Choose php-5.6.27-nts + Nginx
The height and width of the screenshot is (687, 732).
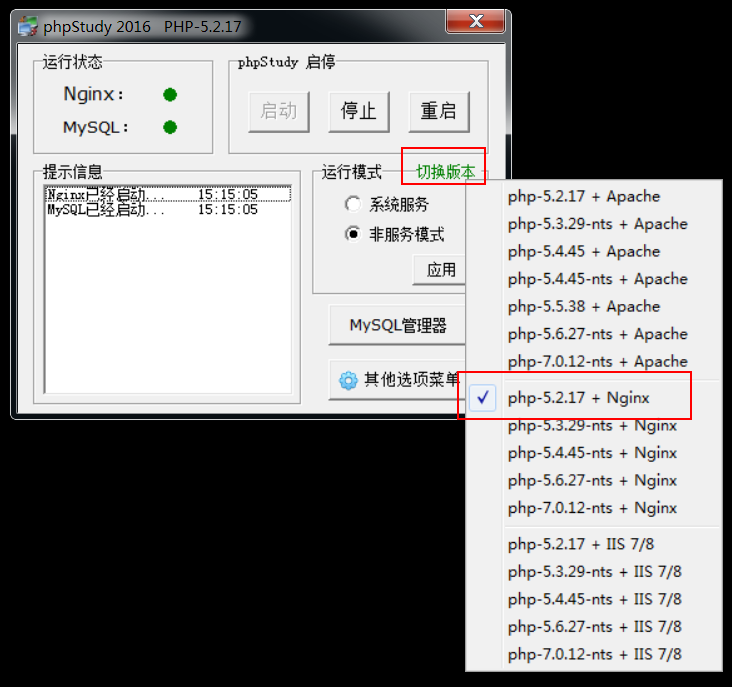pos(594,481)
